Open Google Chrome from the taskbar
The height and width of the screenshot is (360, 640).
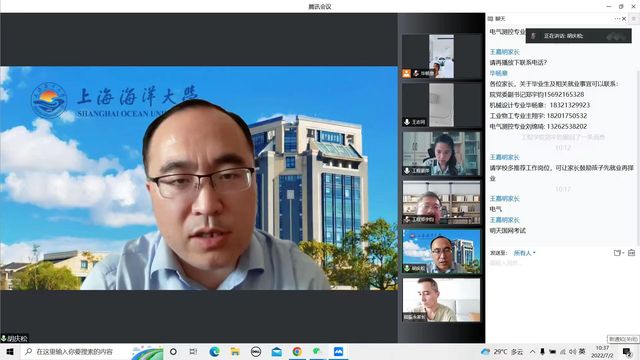click(297, 351)
